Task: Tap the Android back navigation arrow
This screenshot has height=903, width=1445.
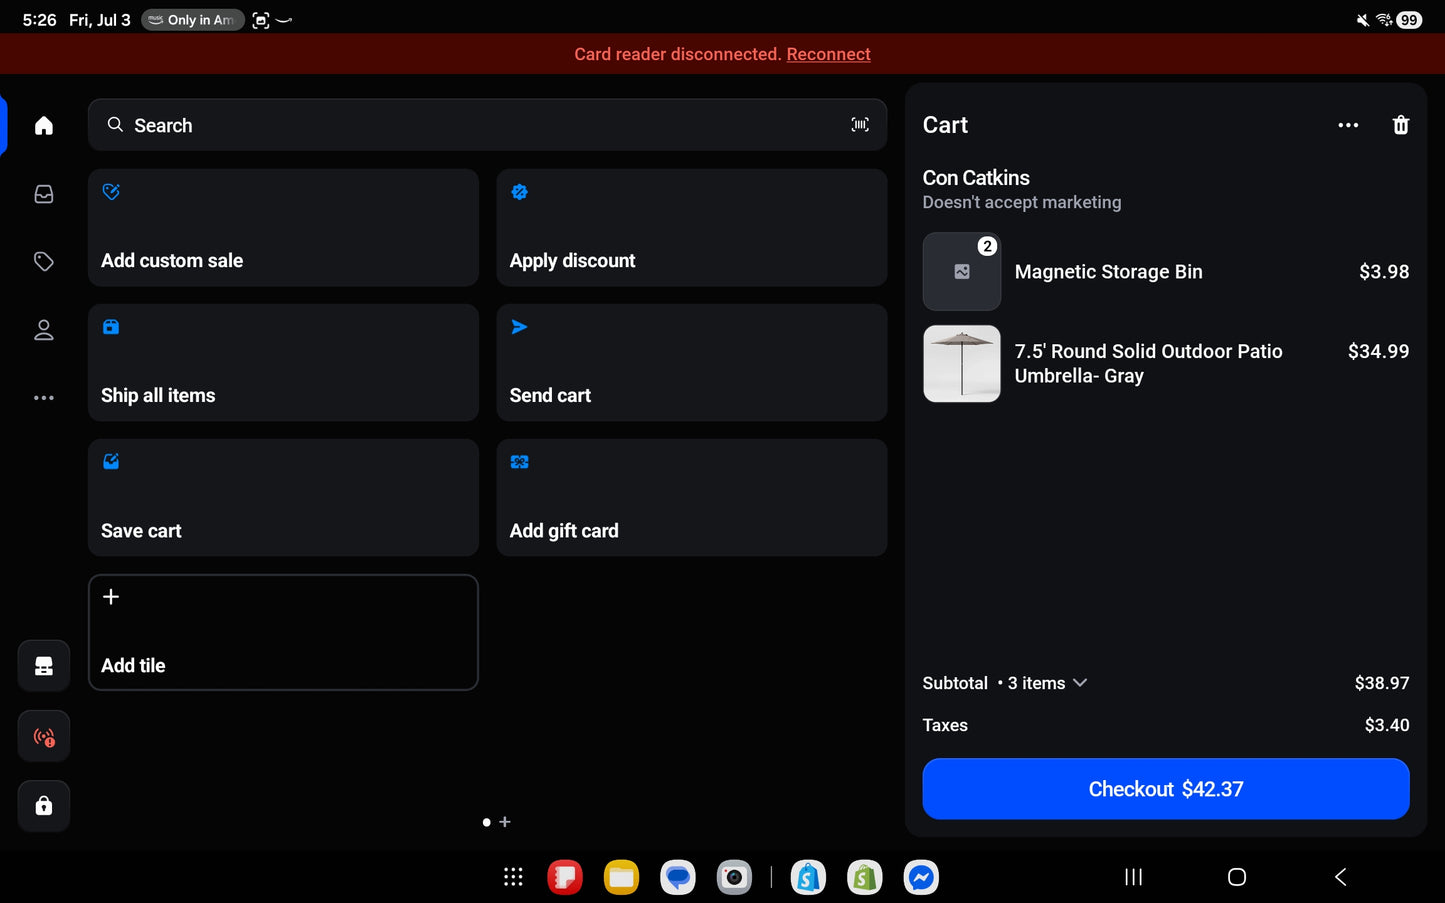Action: tap(1341, 877)
